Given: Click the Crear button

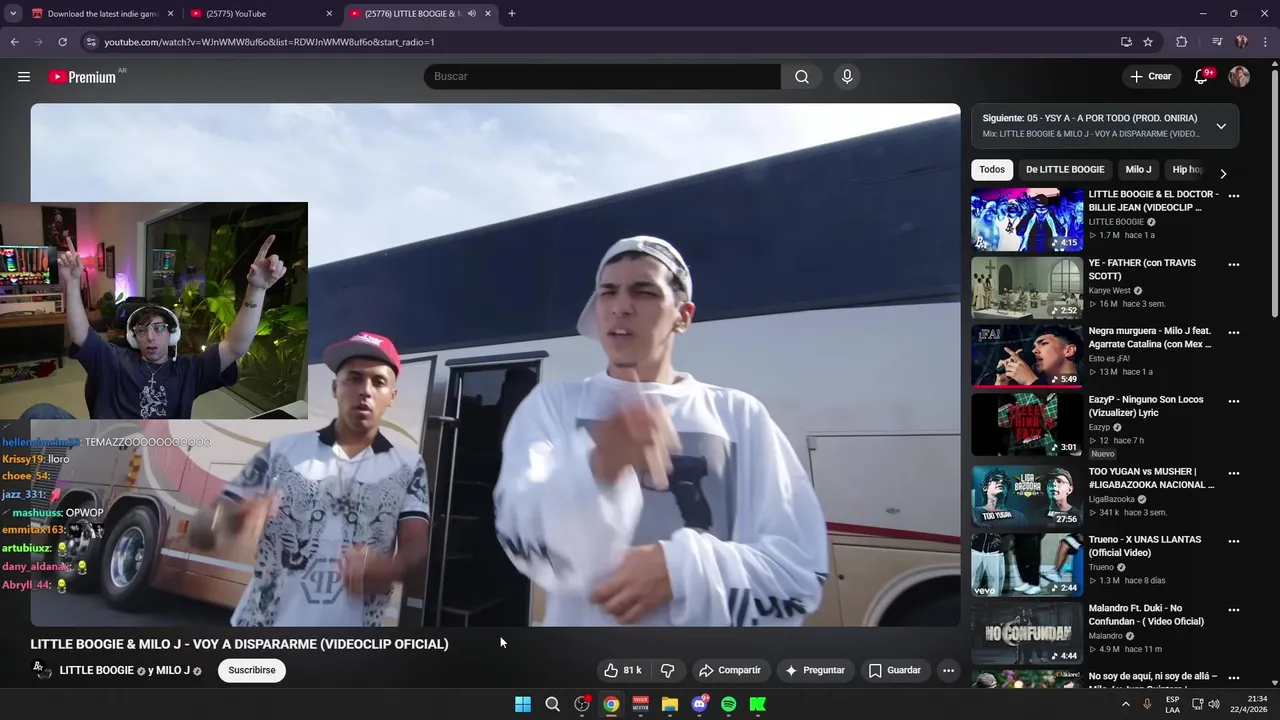Looking at the screenshot, I should pyautogui.click(x=1151, y=77).
